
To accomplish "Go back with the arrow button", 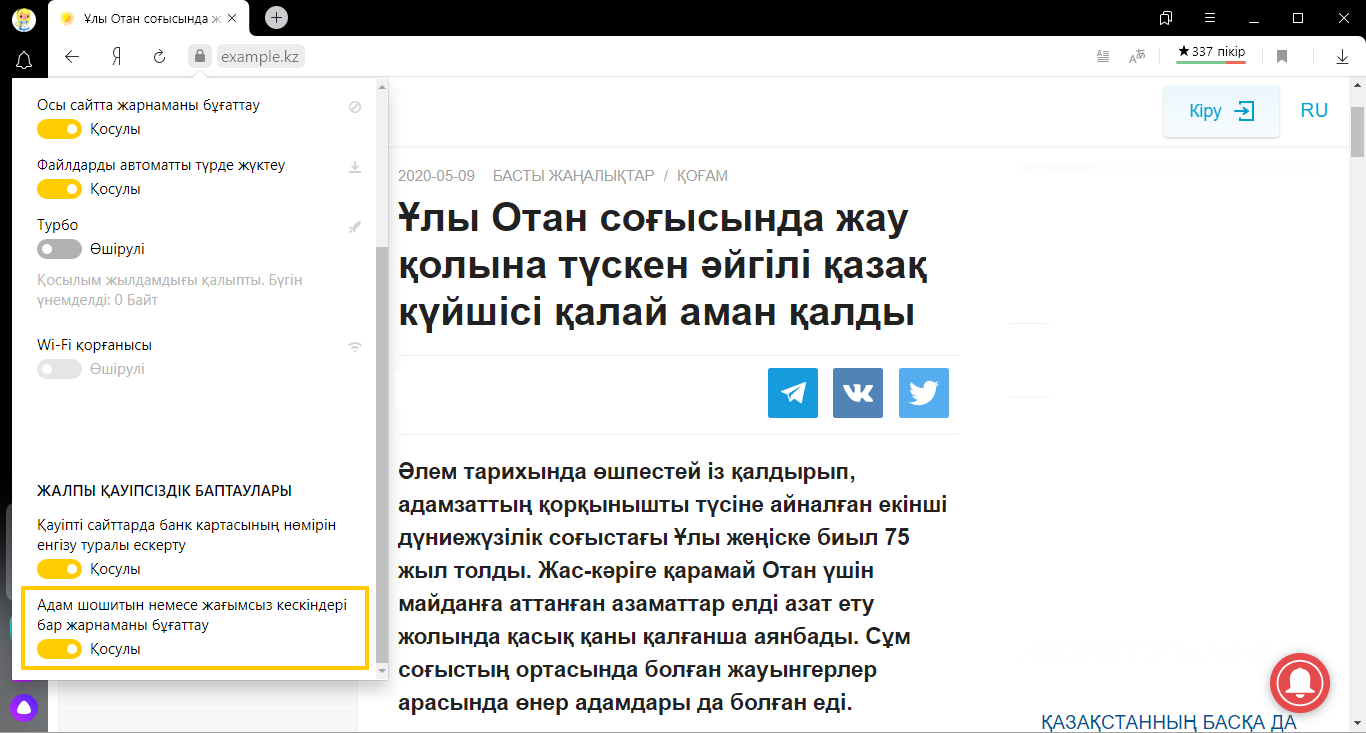I will [72, 57].
